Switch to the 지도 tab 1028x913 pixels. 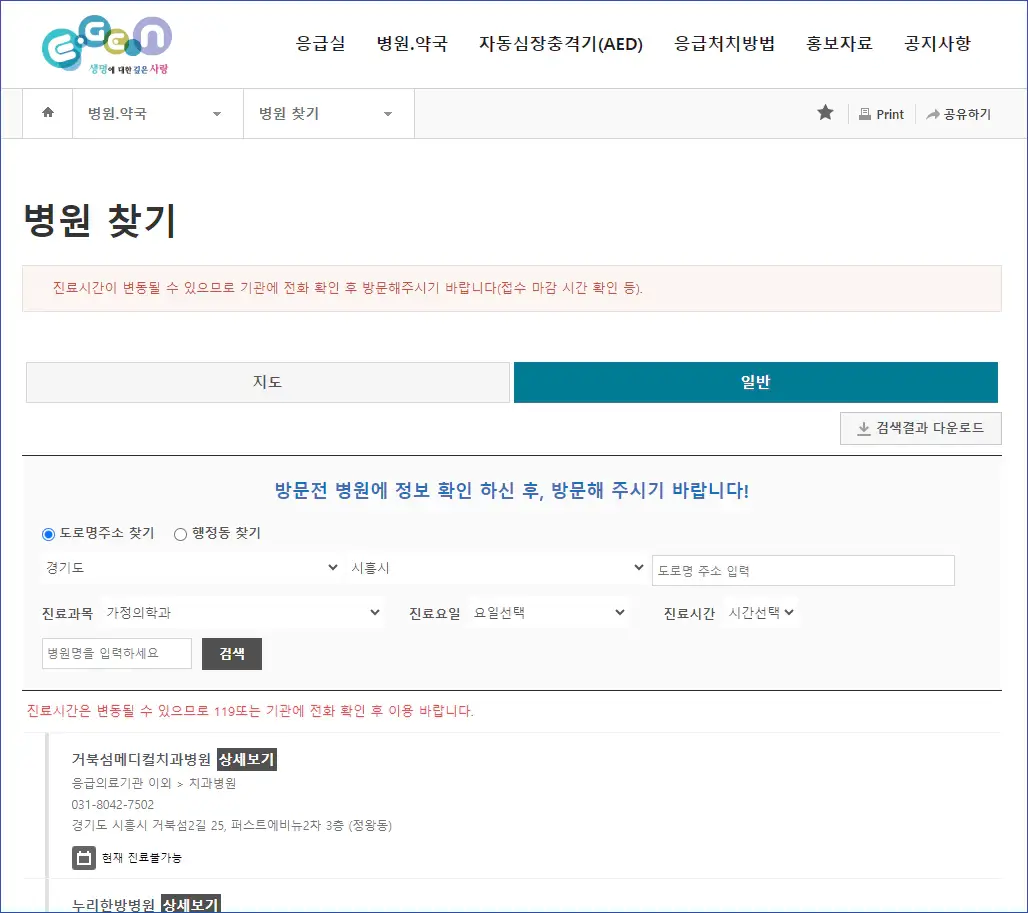[267, 382]
